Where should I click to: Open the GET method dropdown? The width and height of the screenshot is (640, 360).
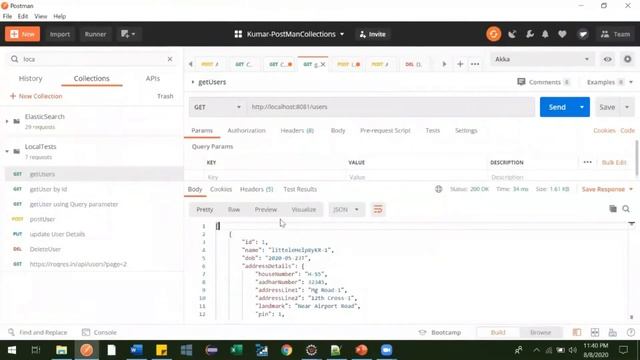217,107
